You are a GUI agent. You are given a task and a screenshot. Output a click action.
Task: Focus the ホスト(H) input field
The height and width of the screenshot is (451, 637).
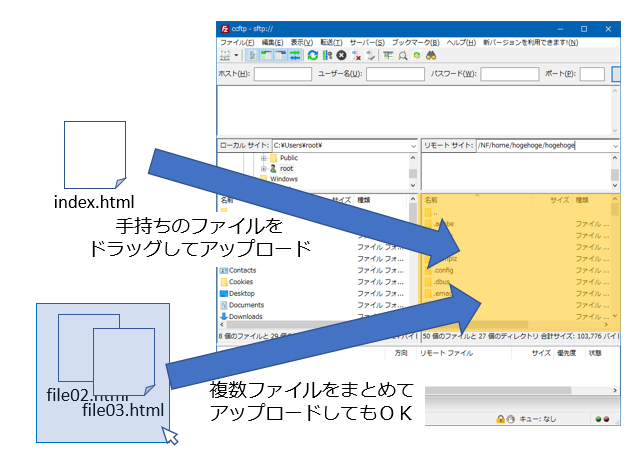pos(283,74)
